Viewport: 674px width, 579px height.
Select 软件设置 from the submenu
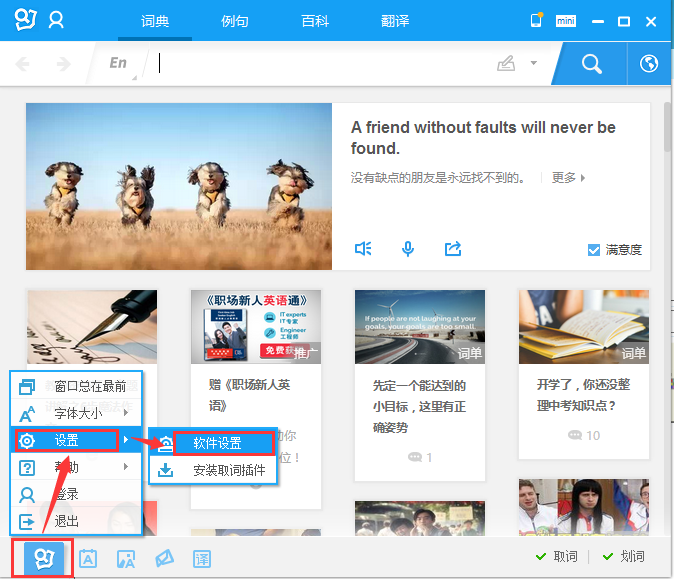pyautogui.click(x=219, y=443)
